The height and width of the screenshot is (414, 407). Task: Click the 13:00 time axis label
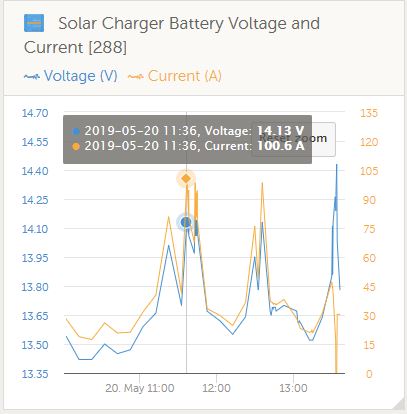pos(293,388)
